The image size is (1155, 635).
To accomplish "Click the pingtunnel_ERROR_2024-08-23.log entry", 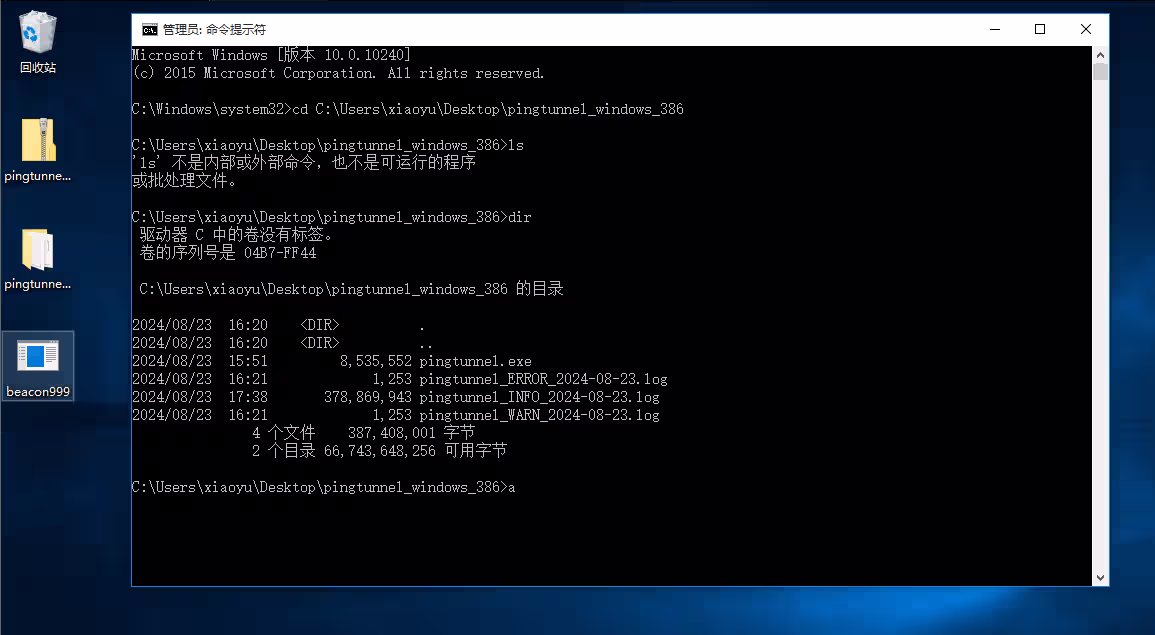I will point(543,379).
